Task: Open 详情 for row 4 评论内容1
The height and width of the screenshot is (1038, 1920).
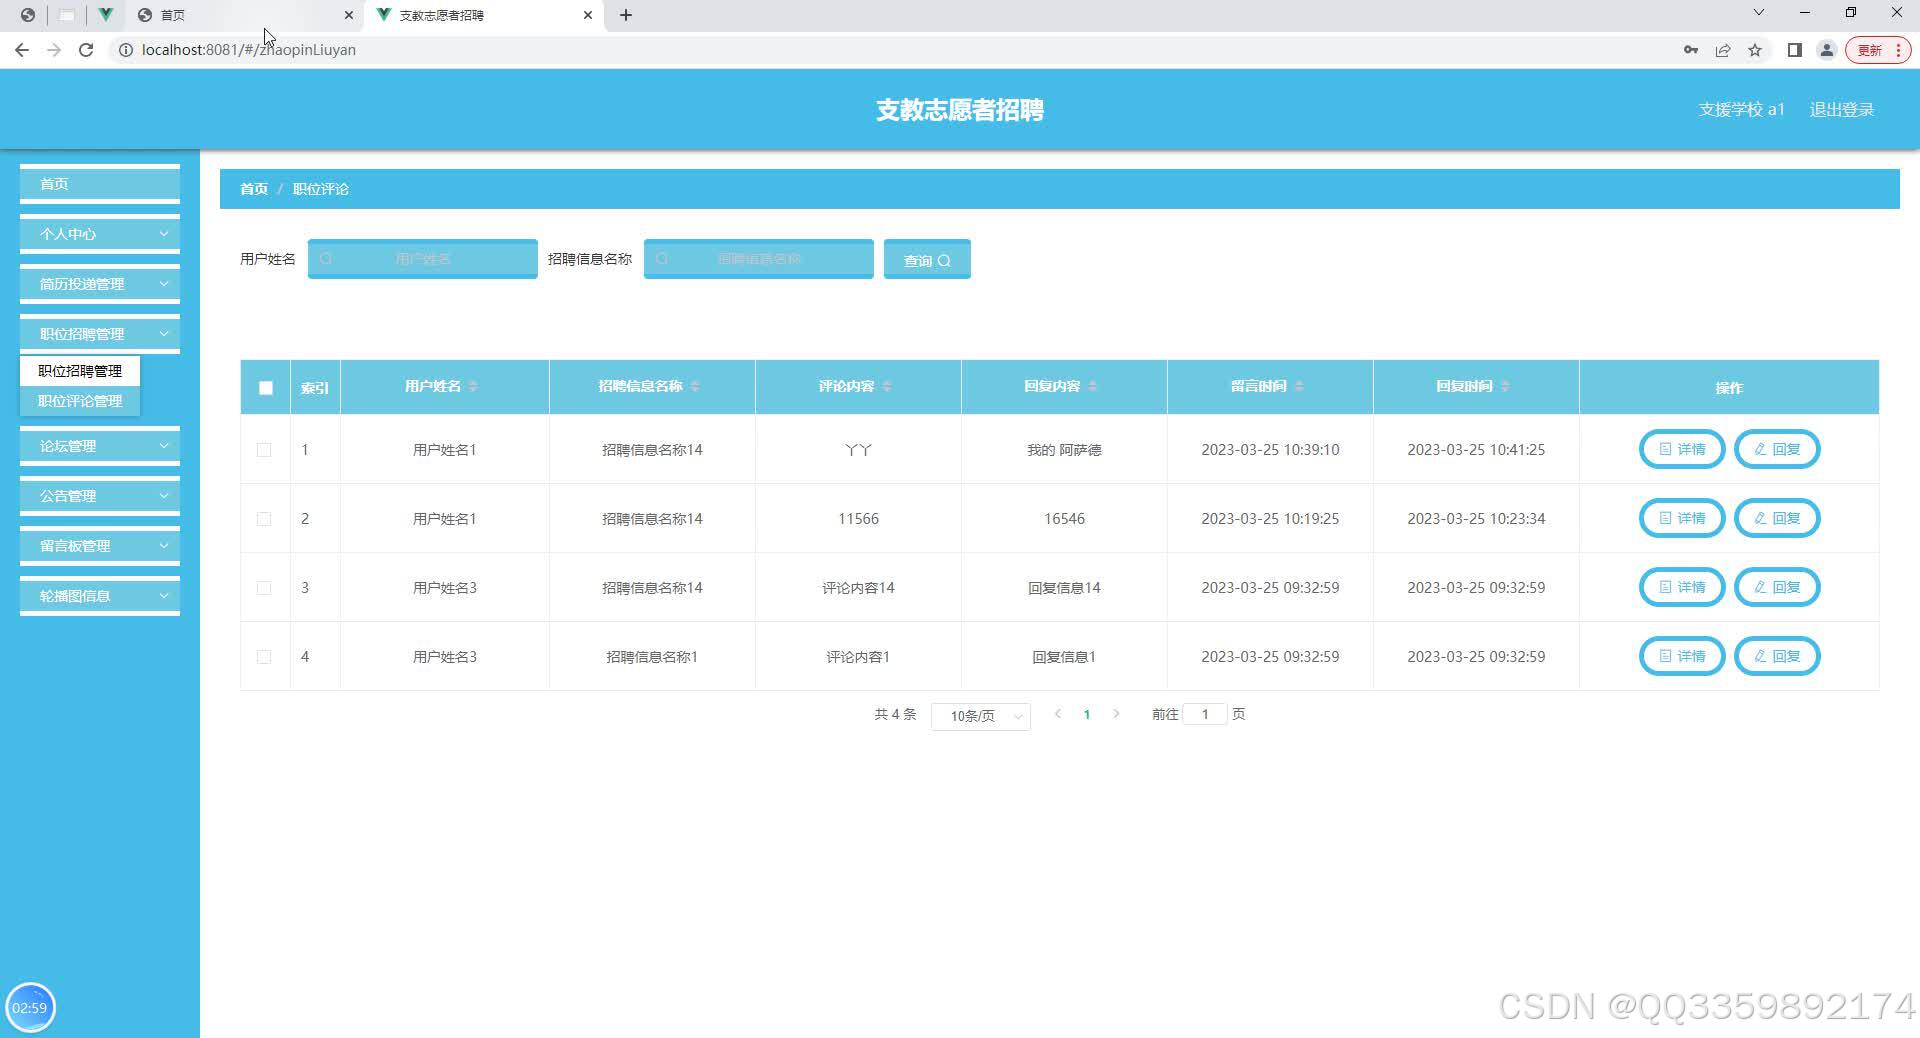Action: pyautogui.click(x=1682, y=656)
